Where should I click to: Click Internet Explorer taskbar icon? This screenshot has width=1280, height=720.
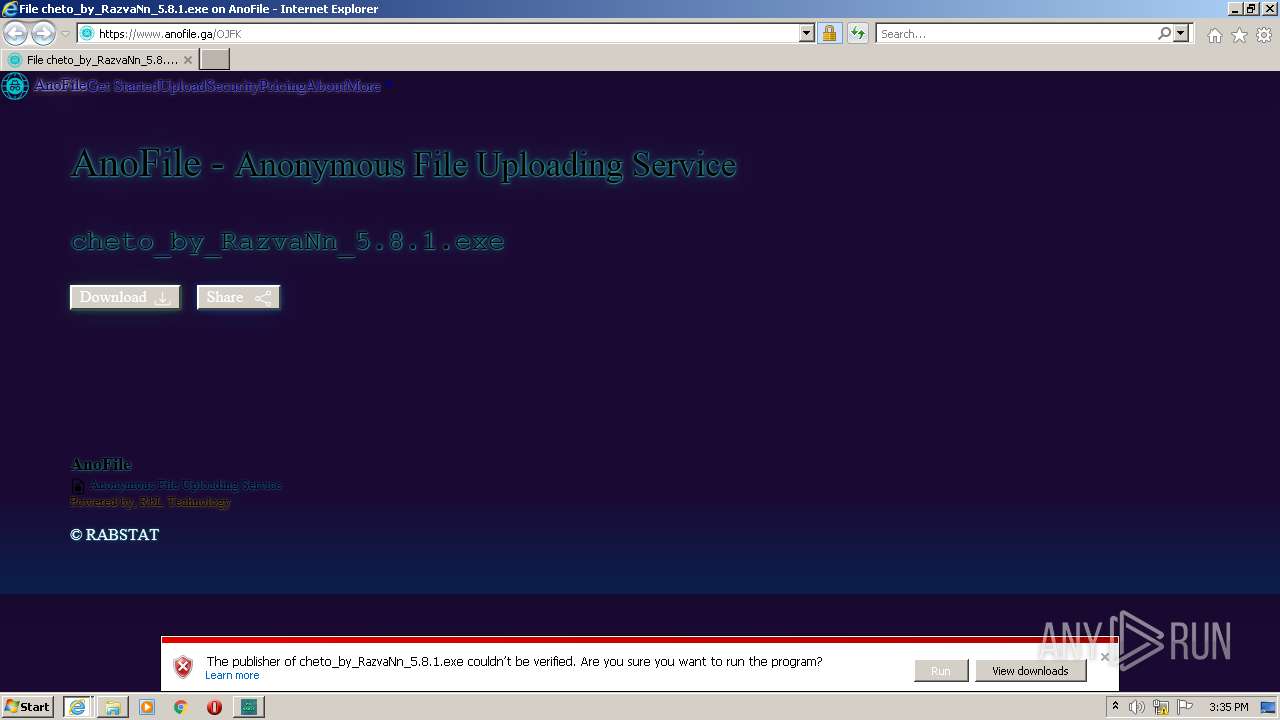pos(77,707)
